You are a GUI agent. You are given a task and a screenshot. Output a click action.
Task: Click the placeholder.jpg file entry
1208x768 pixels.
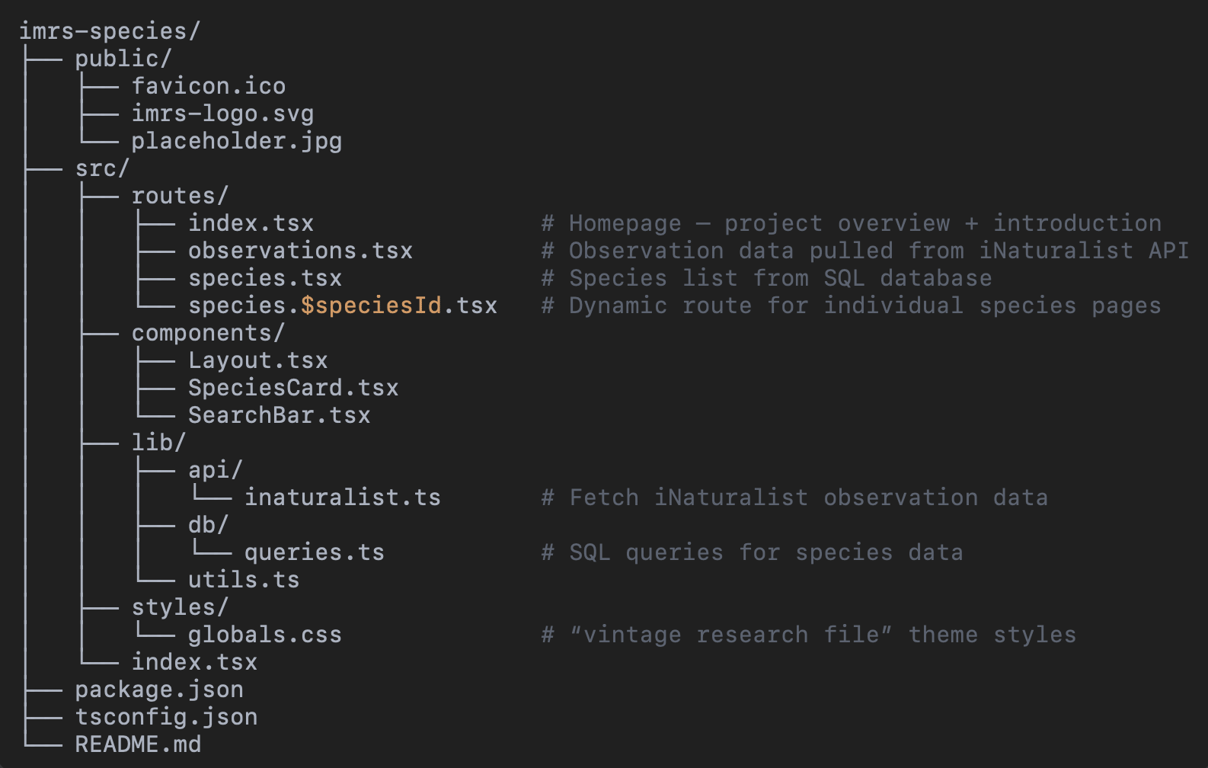pyautogui.click(x=236, y=141)
